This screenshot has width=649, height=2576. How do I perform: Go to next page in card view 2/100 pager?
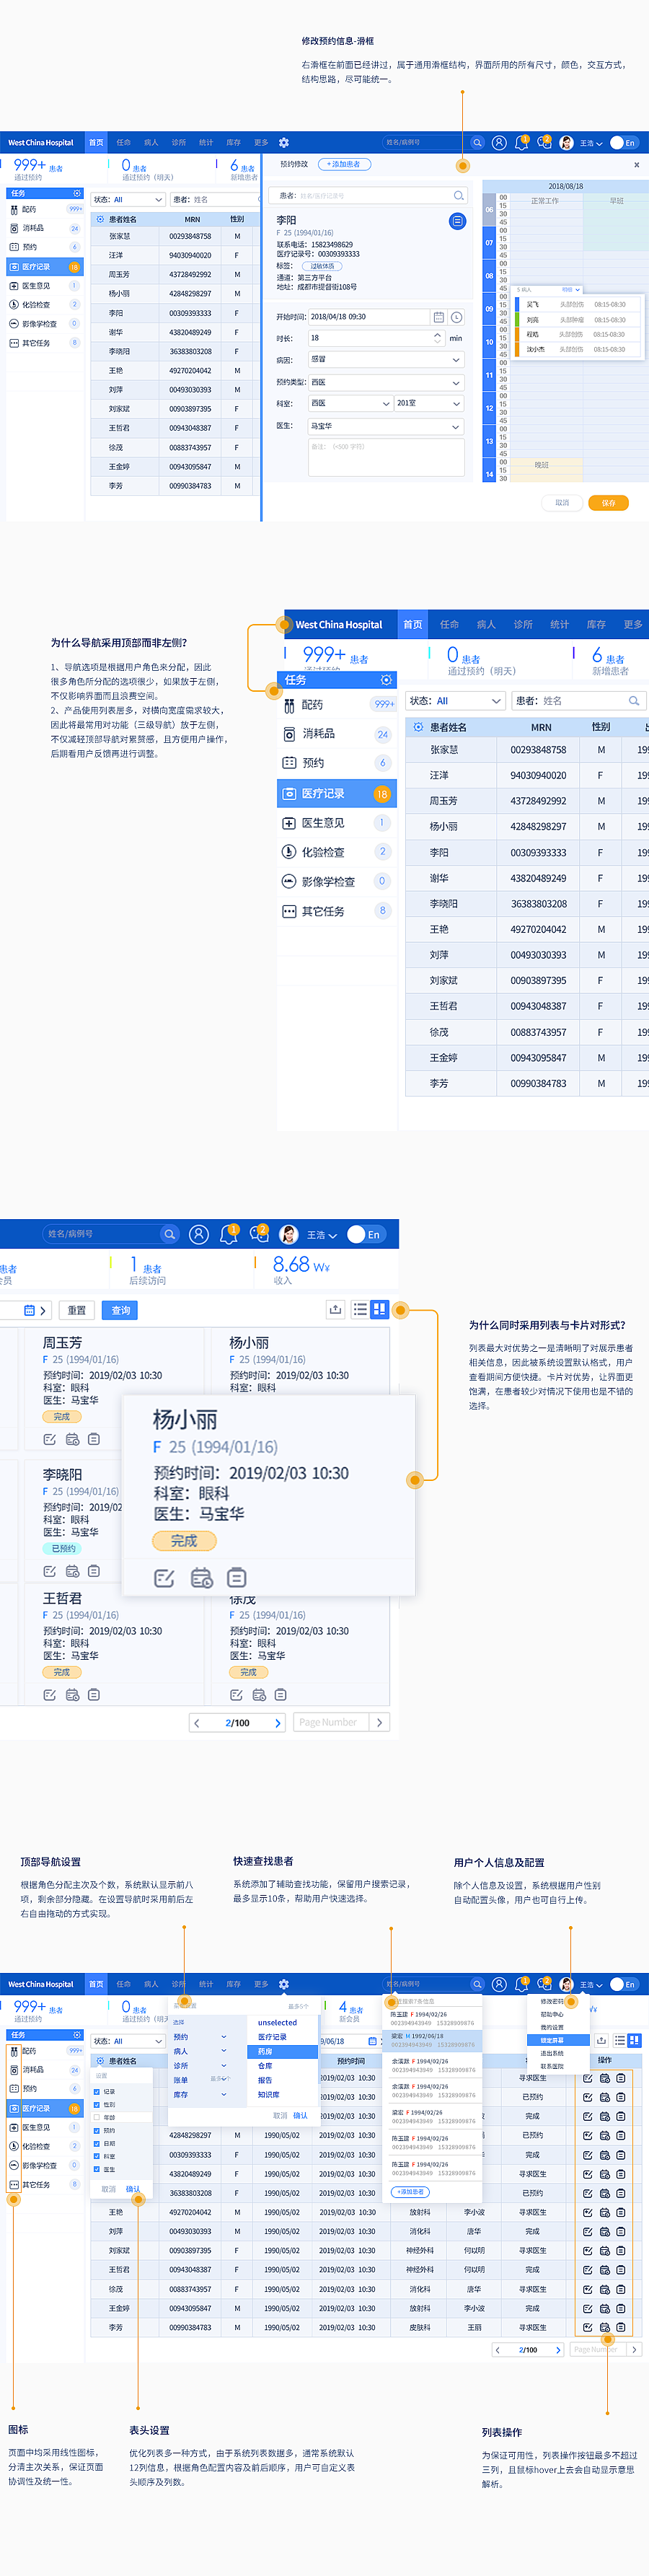click(x=277, y=1722)
